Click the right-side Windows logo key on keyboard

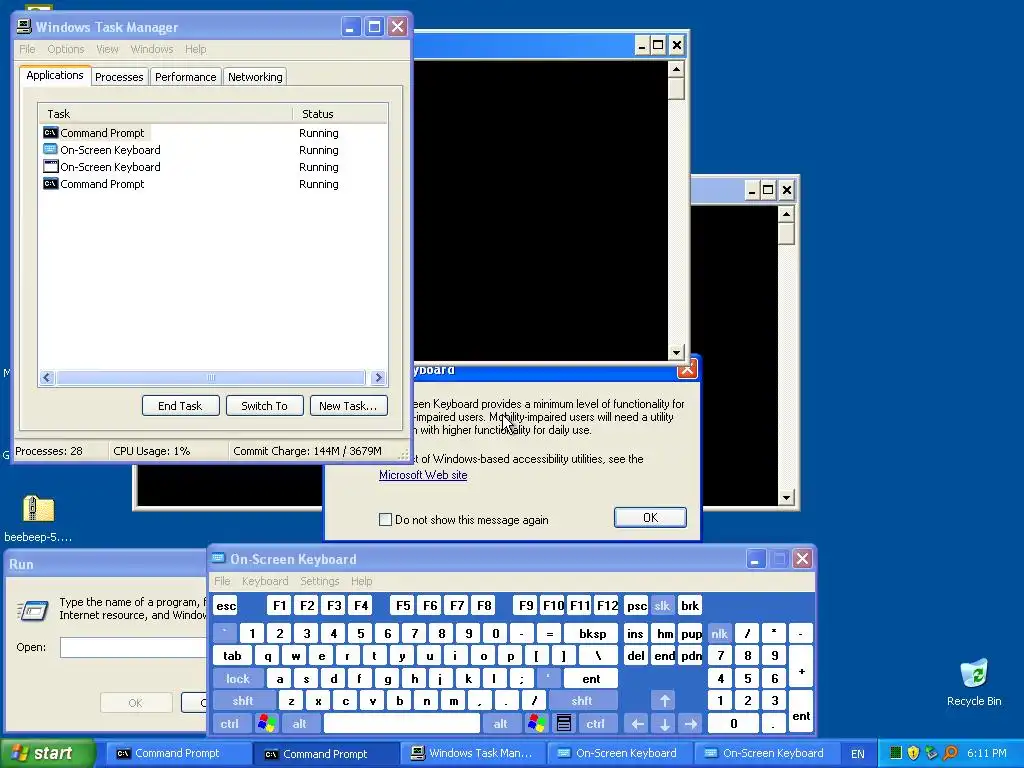[537, 724]
